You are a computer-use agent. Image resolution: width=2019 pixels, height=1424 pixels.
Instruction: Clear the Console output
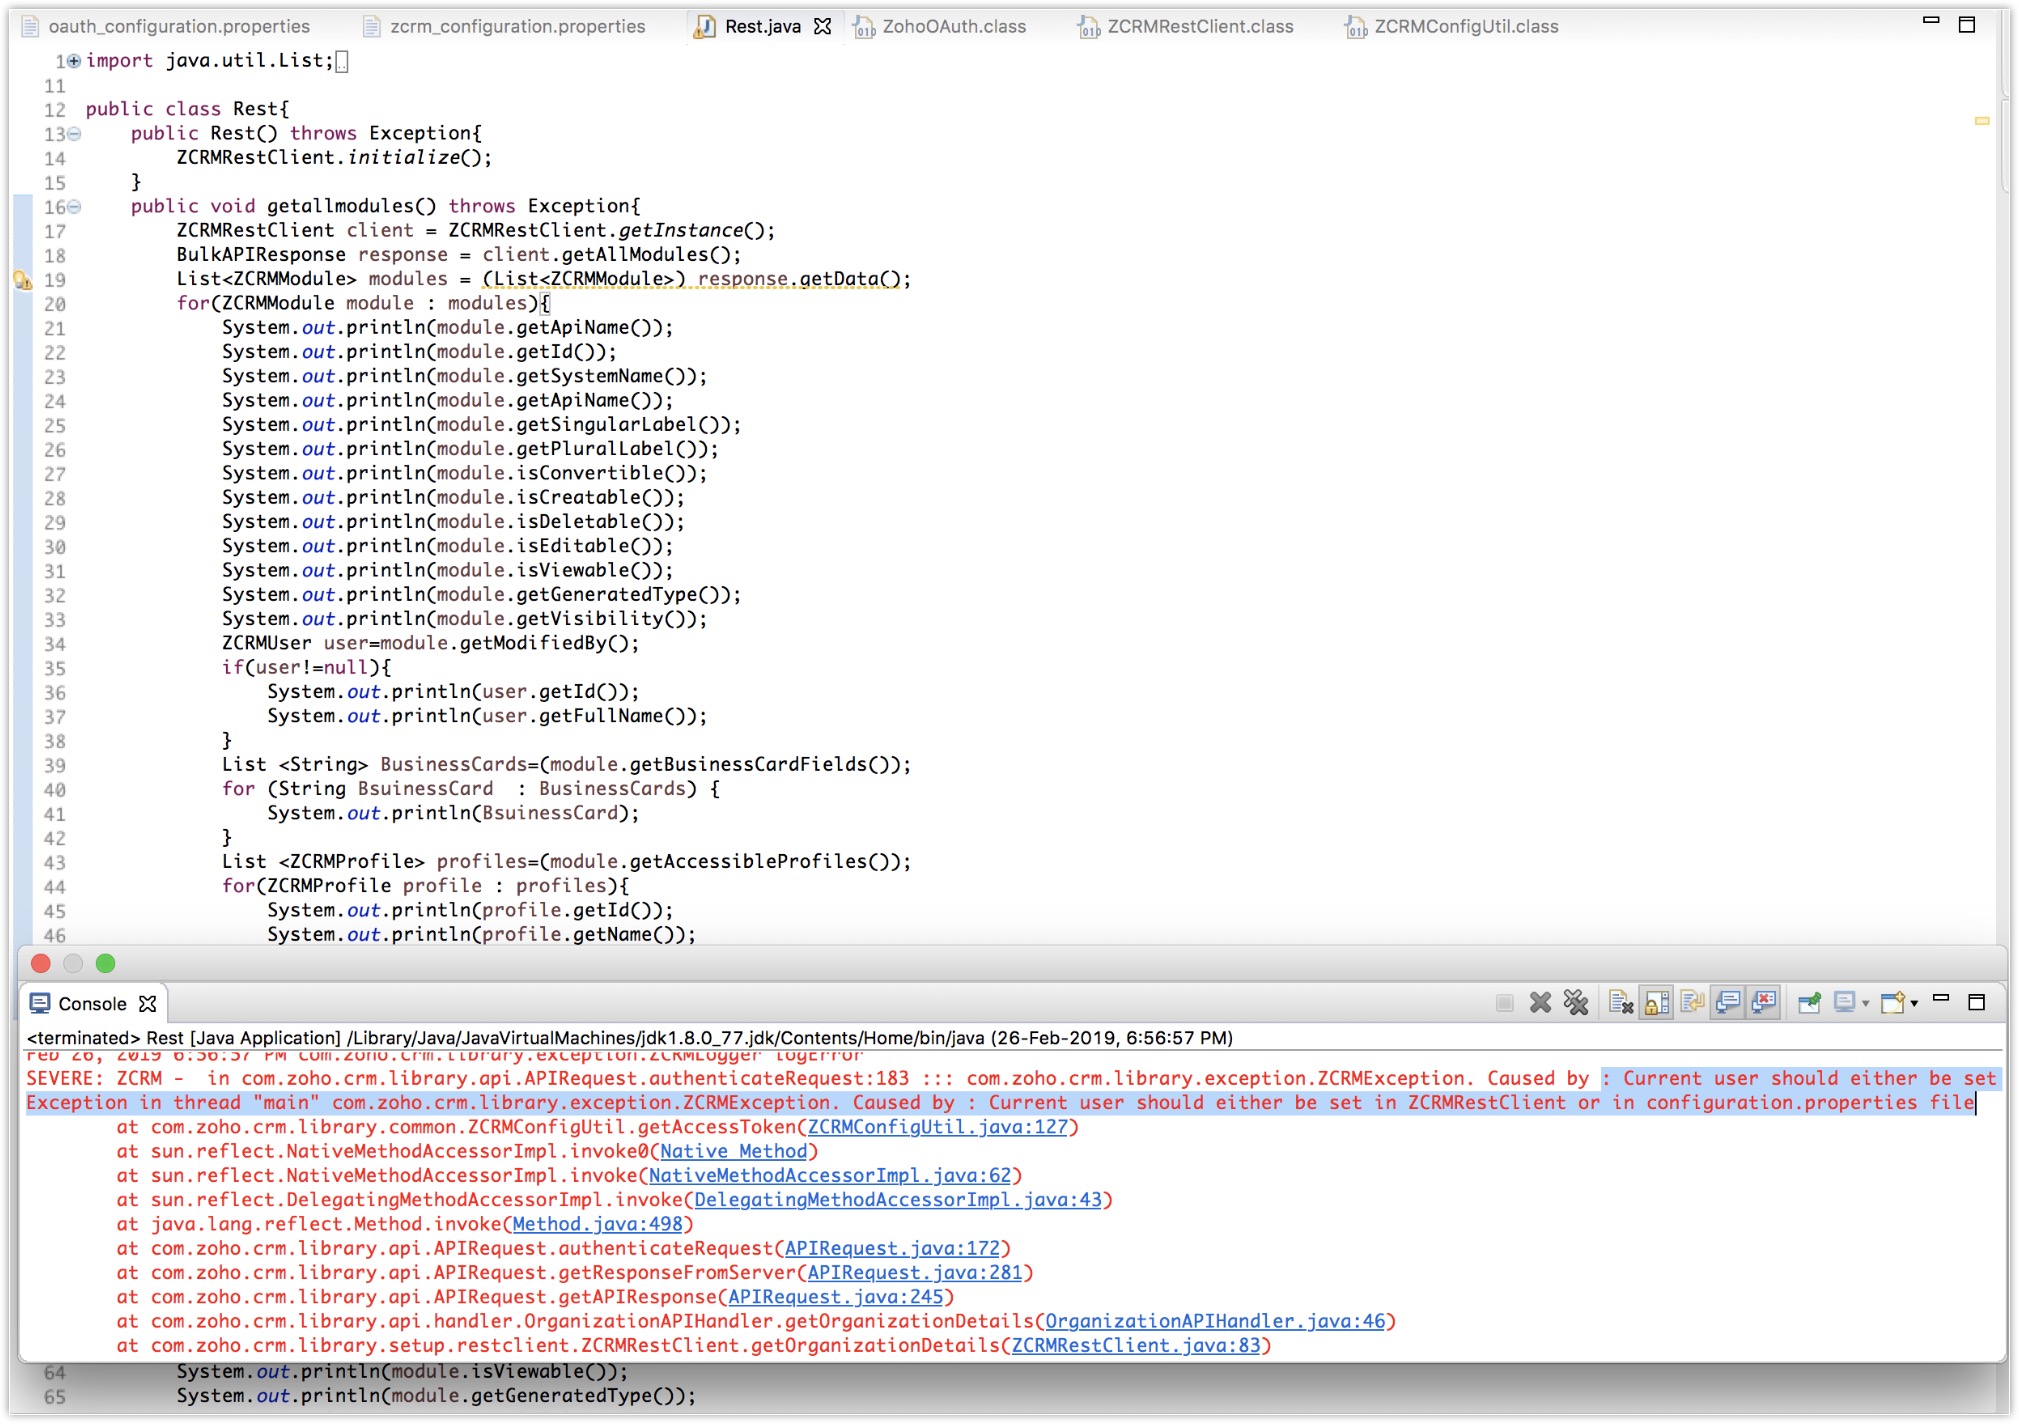(1621, 1003)
